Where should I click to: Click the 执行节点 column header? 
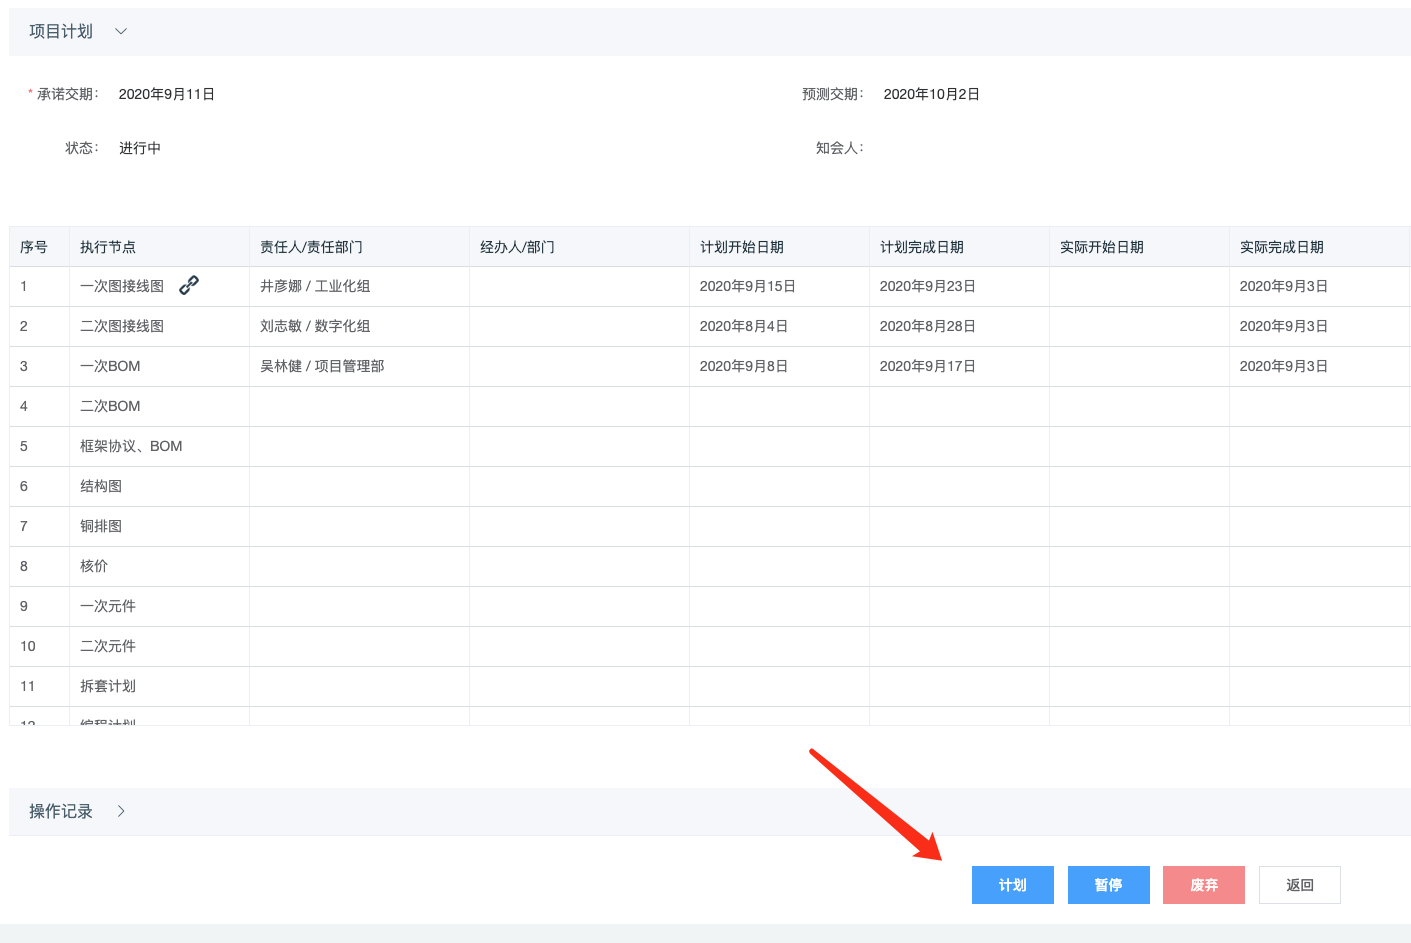[108, 247]
